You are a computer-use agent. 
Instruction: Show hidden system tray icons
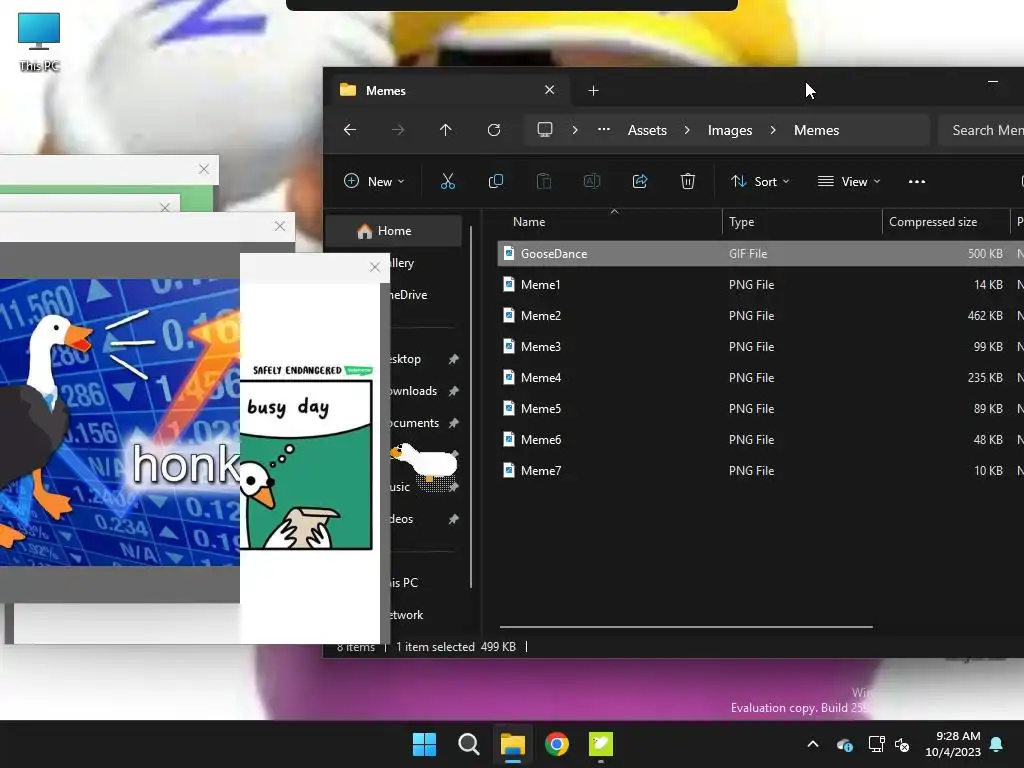pos(813,744)
